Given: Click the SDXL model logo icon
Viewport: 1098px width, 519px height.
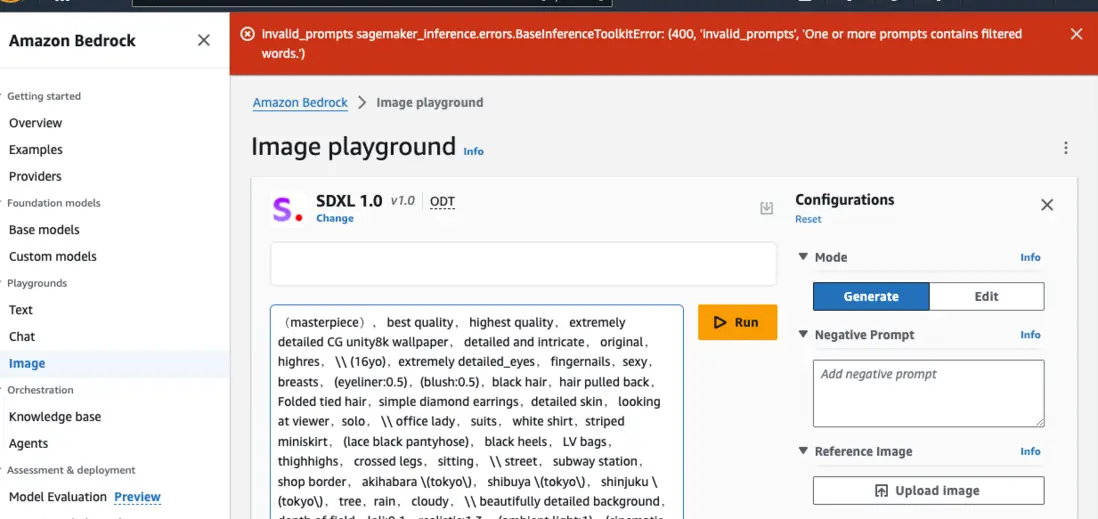Looking at the screenshot, I should pos(288,209).
